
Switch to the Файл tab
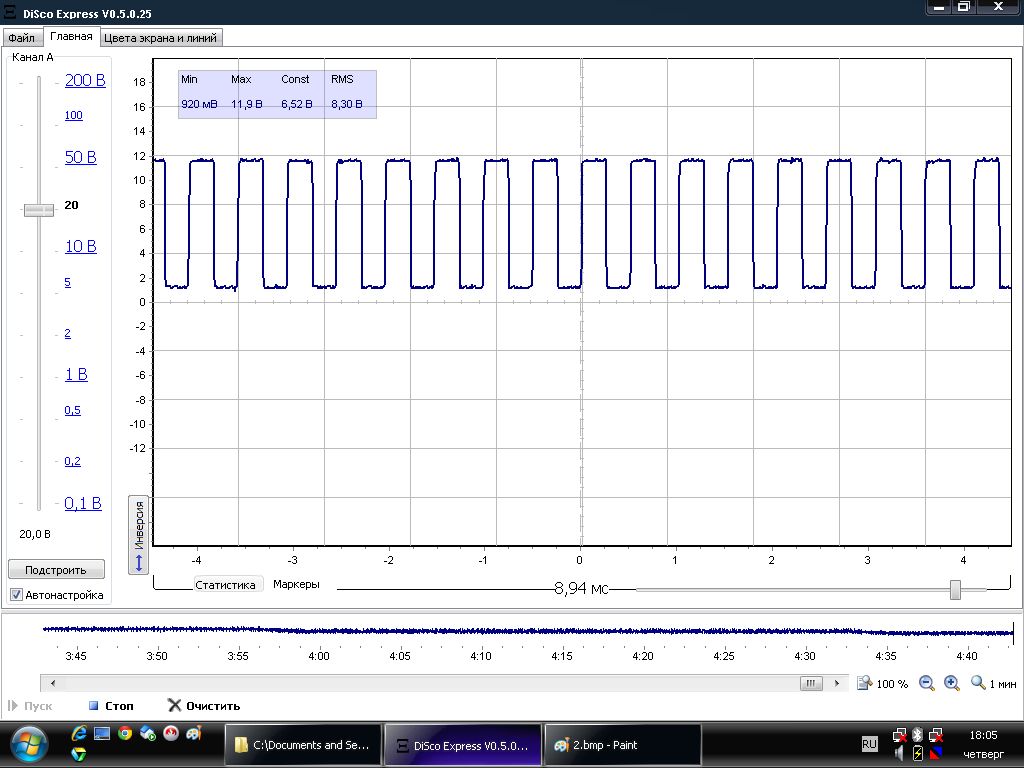click(x=22, y=38)
